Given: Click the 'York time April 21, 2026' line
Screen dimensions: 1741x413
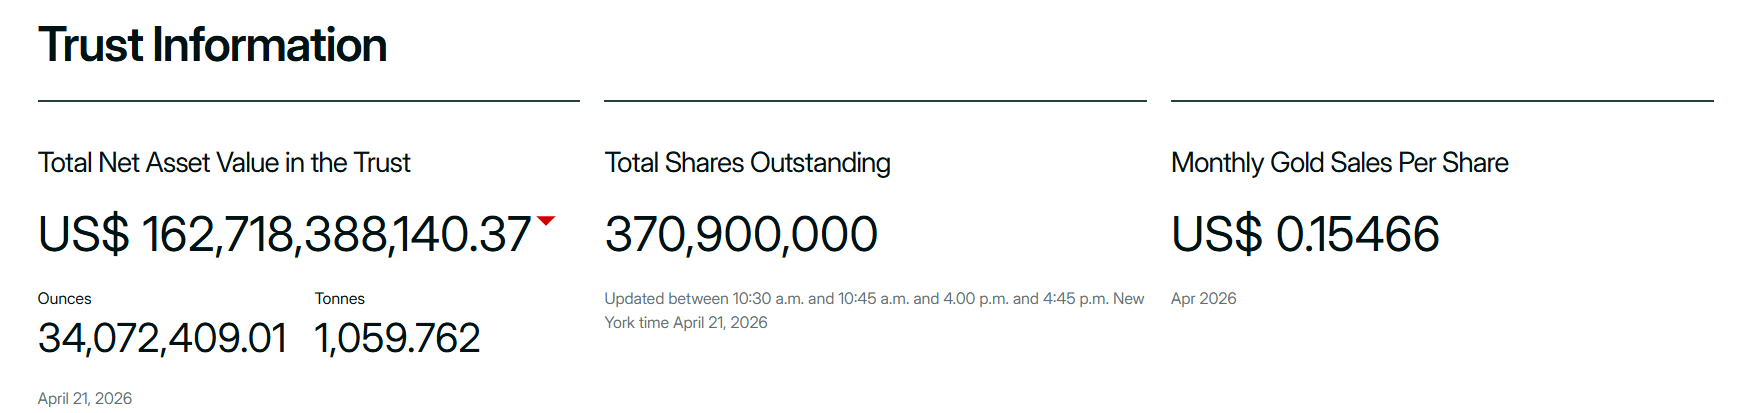Looking at the screenshot, I should [686, 323].
